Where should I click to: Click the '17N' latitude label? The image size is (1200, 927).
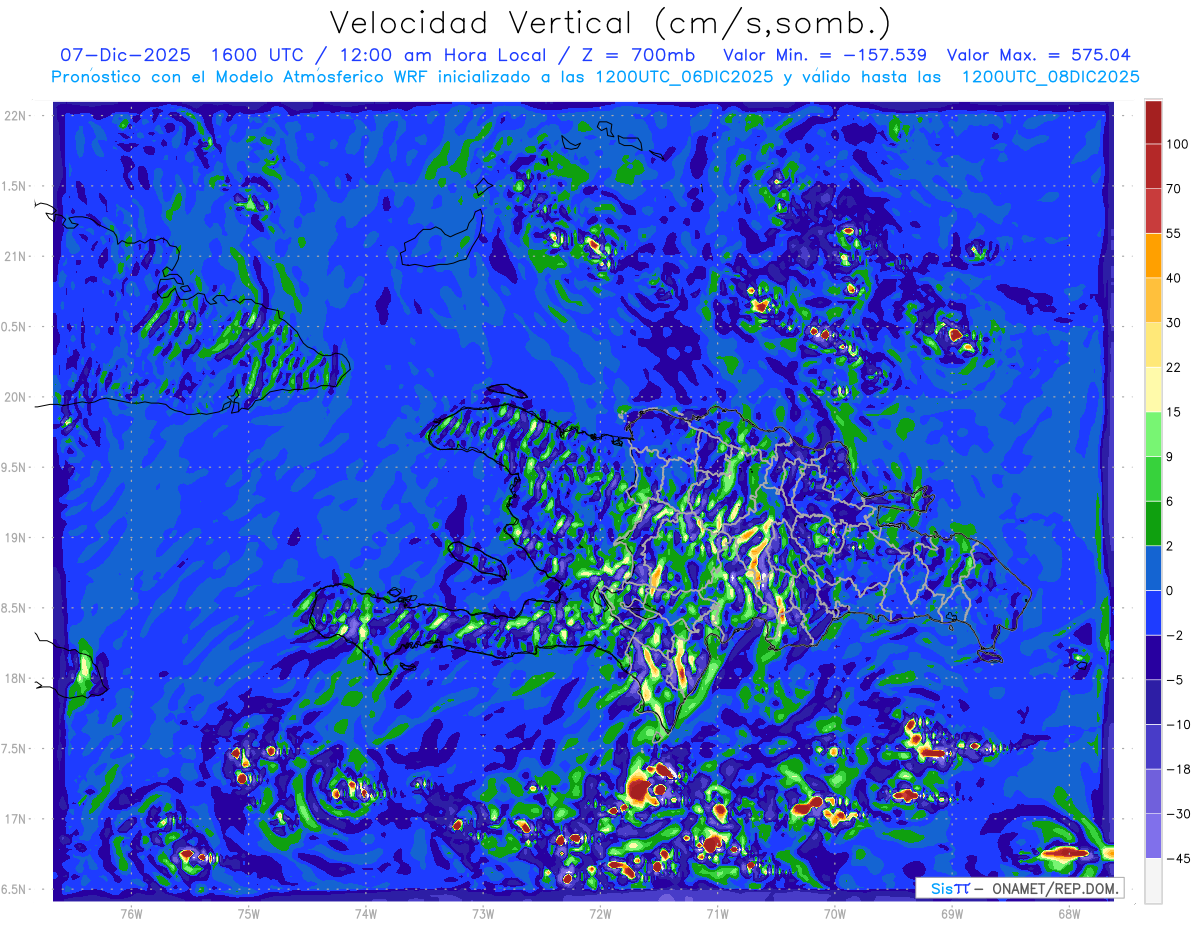pos(15,820)
